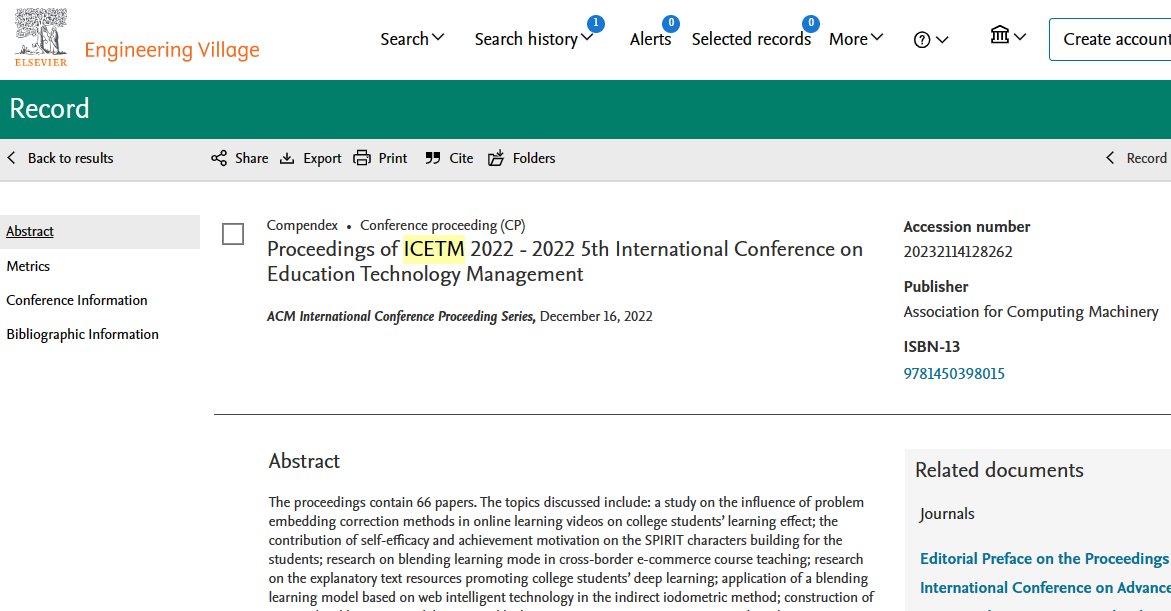Open the Search history dropdown
The height and width of the screenshot is (611, 1171).
point(534,39)
